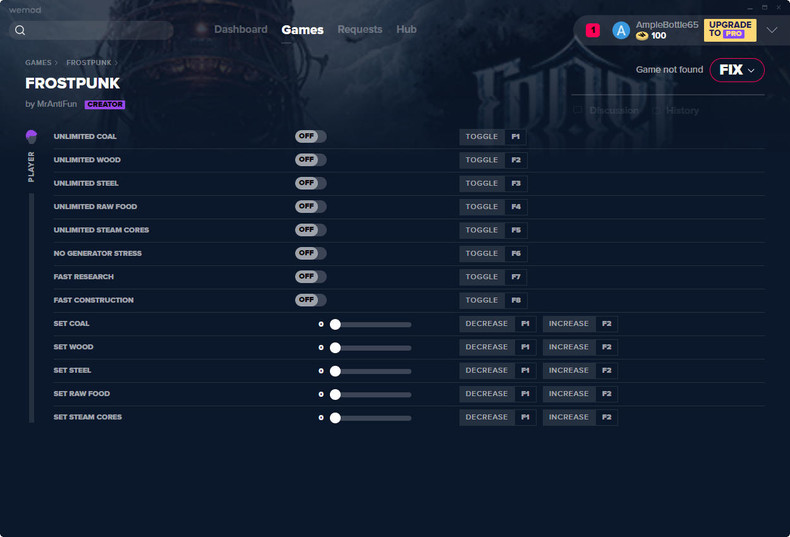This screenshot has width=790, height=537.
Task: Go to the GAMES breadcrumb link
Action: (x=38, y=62)
